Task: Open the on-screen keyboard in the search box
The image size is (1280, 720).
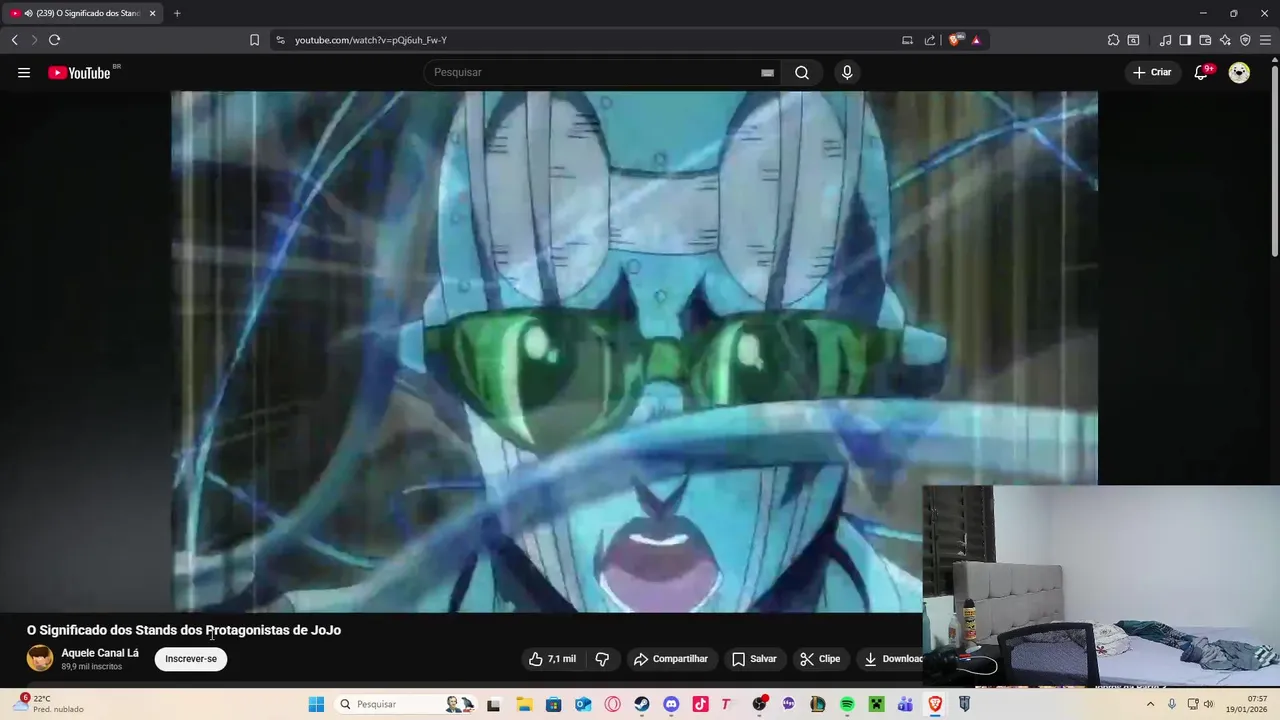Action: click(x=767, y=72)
